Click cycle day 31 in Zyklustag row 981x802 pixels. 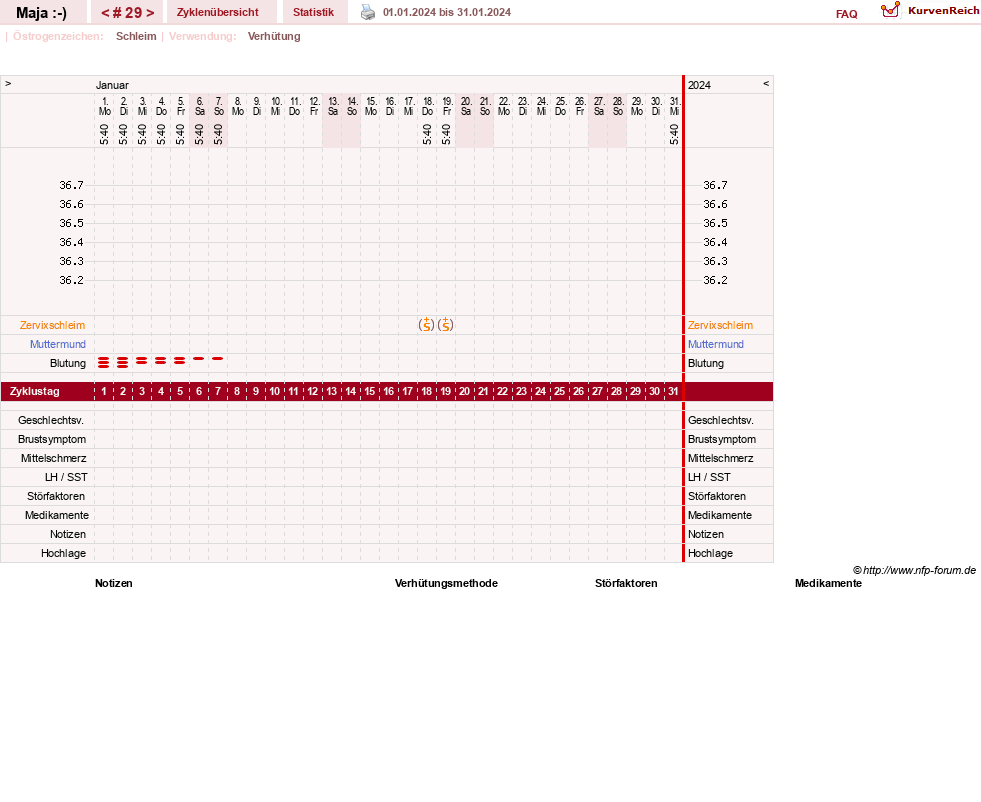673,392
